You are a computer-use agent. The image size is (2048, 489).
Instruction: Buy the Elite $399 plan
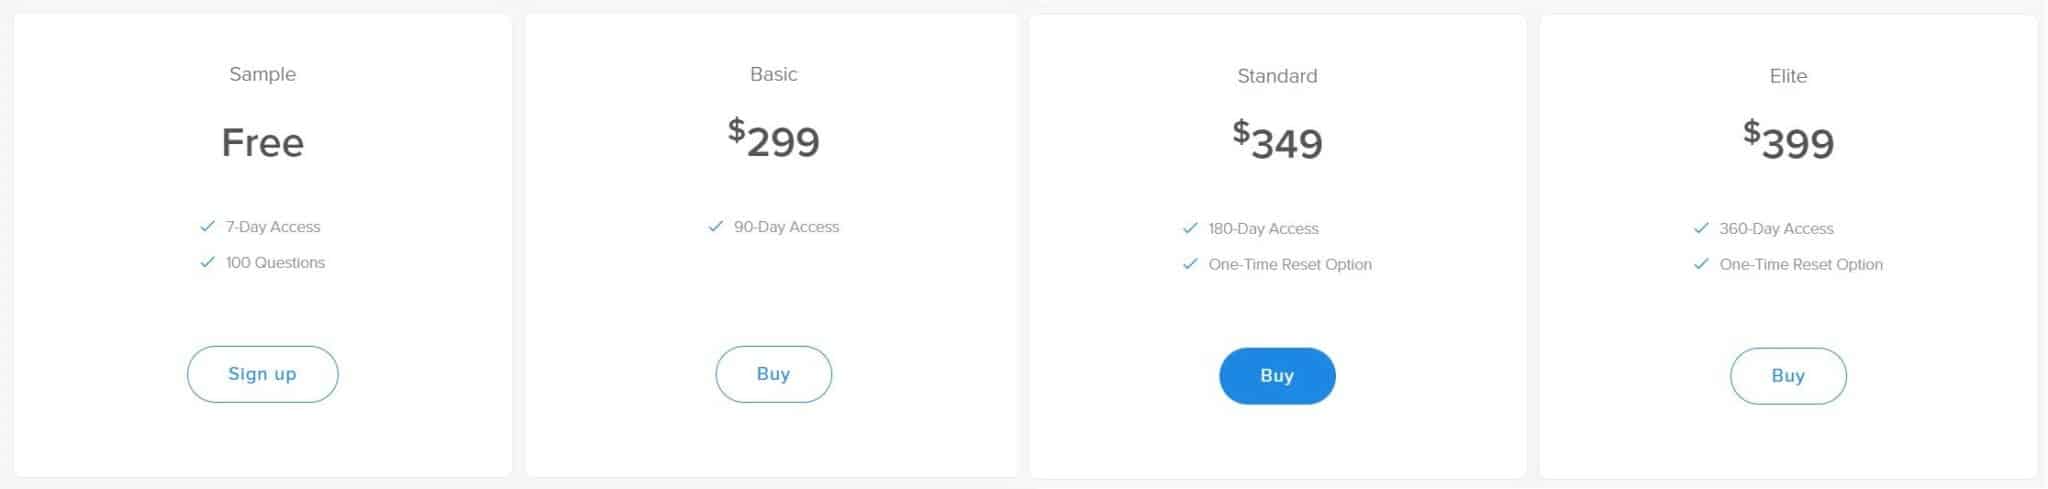point(1788,376)
